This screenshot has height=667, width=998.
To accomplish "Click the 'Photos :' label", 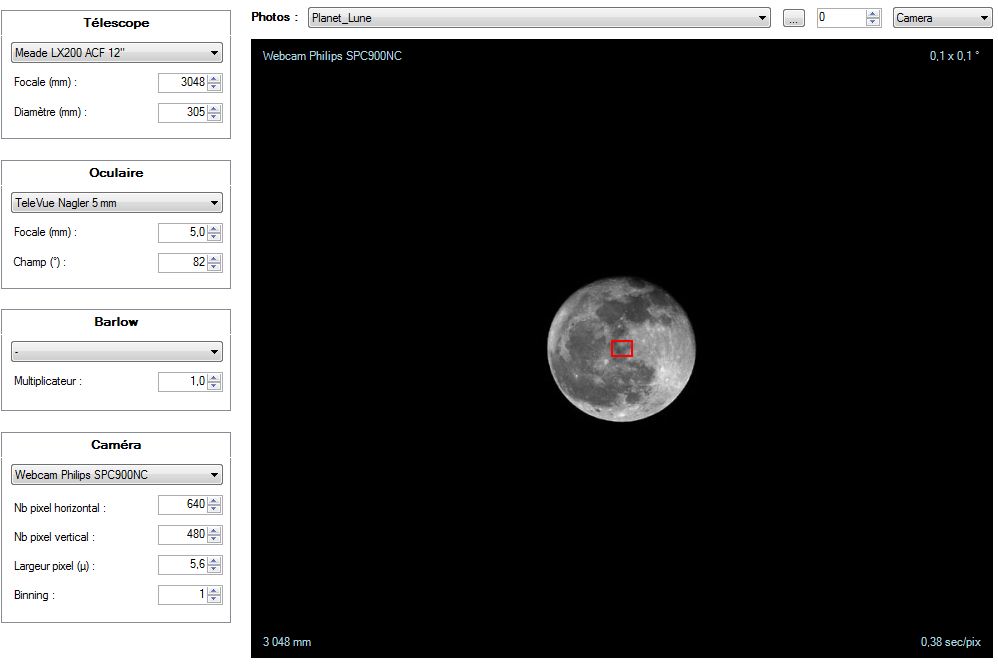I will tap(274, 17).
